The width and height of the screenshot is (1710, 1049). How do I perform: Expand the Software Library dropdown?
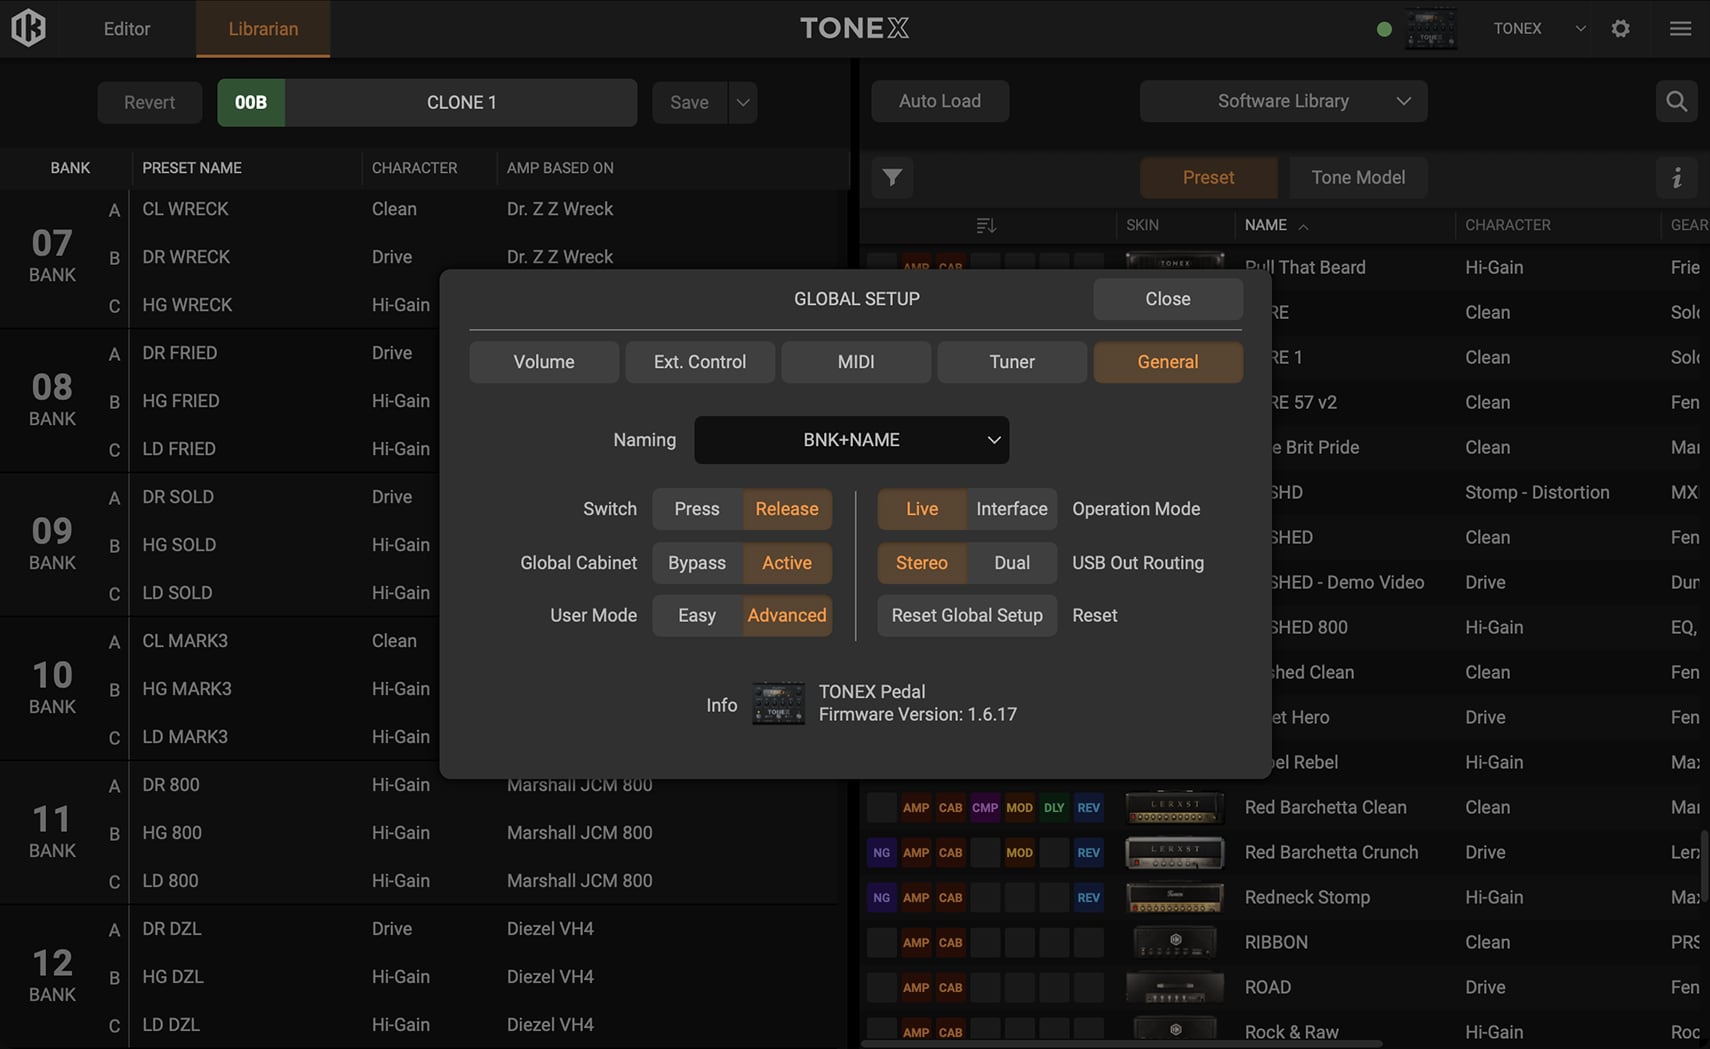1283,101
